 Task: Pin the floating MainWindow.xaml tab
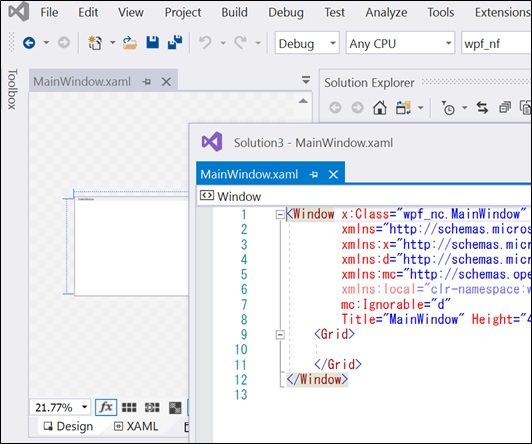pyautogui.click(x=314, y=174)
